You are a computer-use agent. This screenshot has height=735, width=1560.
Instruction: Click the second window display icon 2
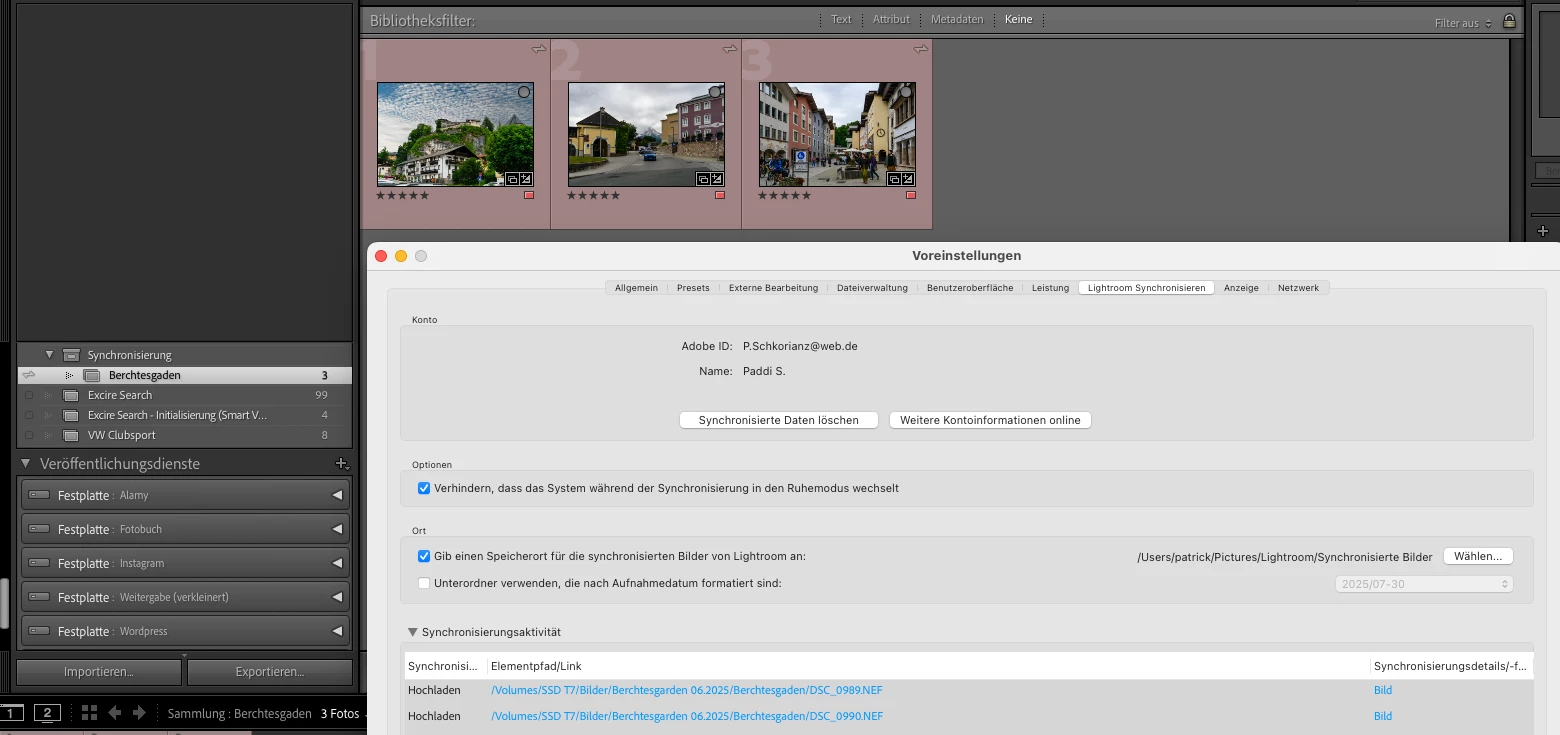pos(47,712)
